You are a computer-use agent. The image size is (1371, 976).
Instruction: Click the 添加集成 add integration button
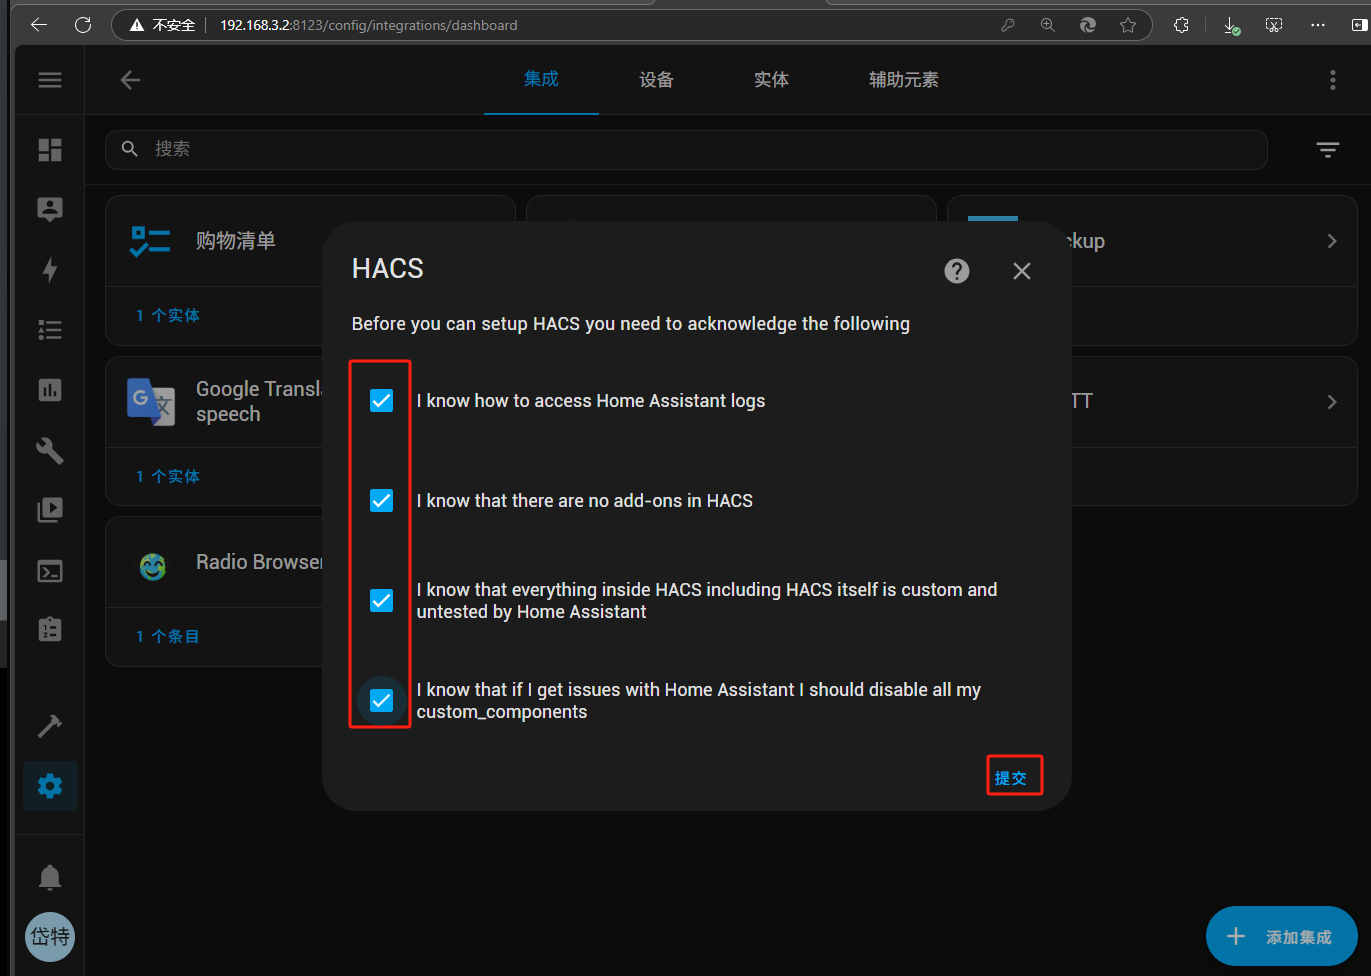click(1281, 937)
